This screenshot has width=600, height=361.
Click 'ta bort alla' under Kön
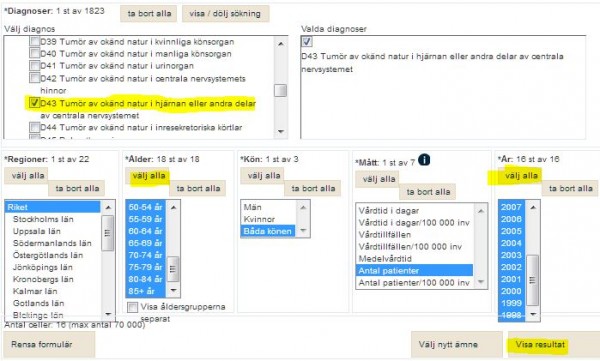pos(313,188)
